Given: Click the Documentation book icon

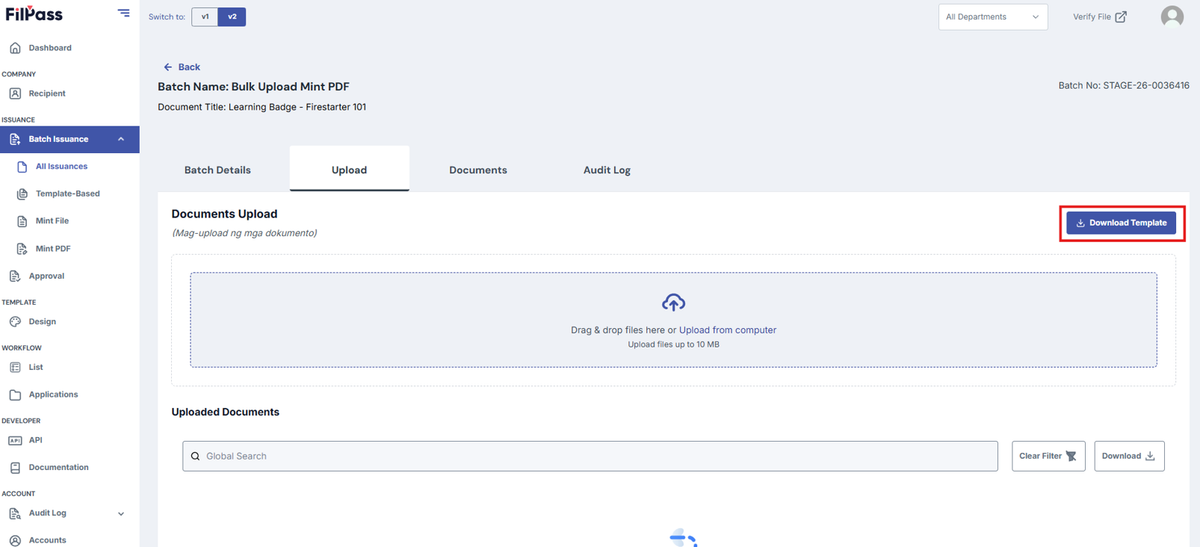Looking at the screenshot, I should pos(15,467).
